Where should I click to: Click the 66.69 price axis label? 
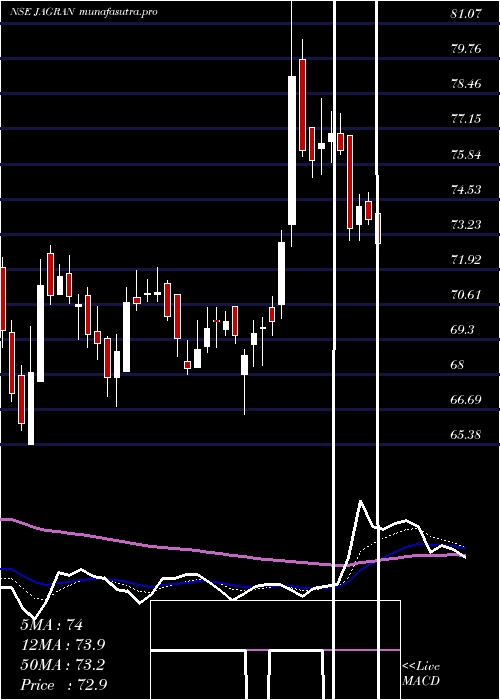coord(466,399)
